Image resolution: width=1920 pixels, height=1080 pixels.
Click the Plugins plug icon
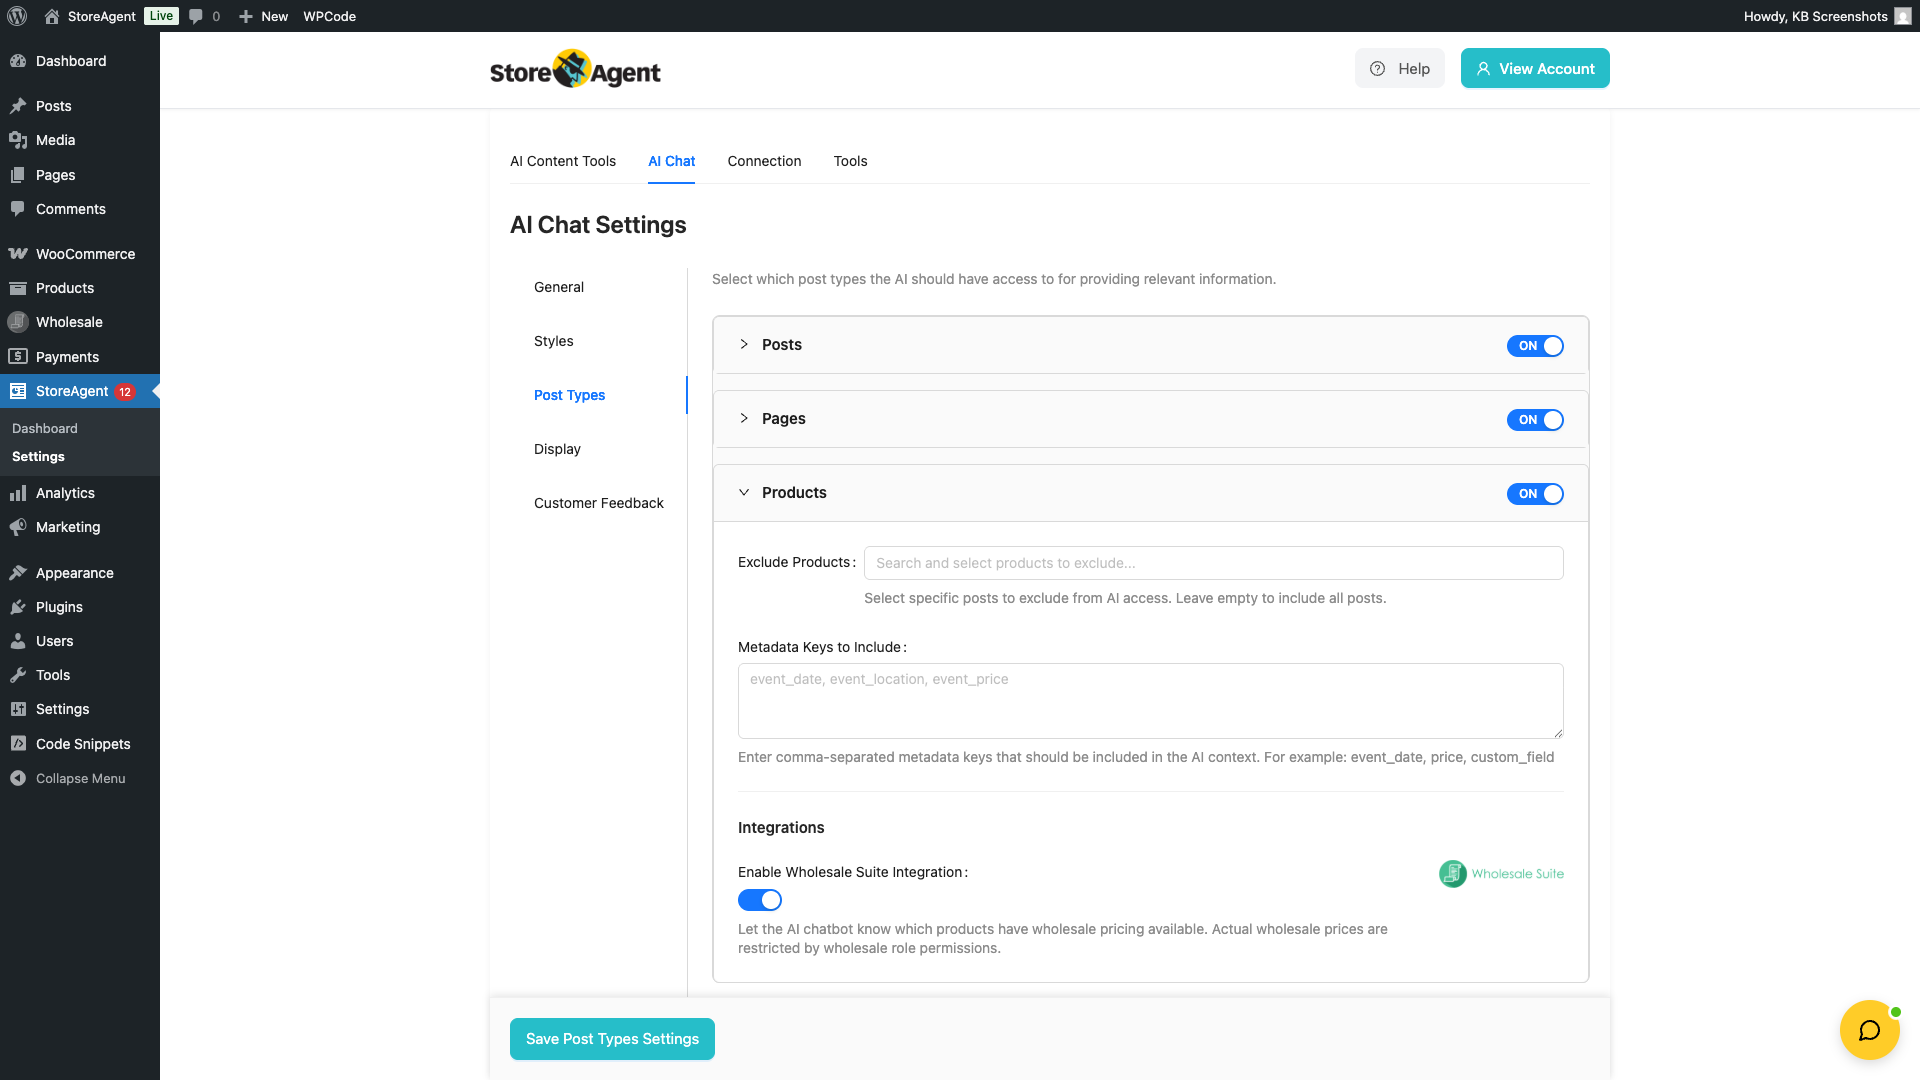(x=18, y=607)
